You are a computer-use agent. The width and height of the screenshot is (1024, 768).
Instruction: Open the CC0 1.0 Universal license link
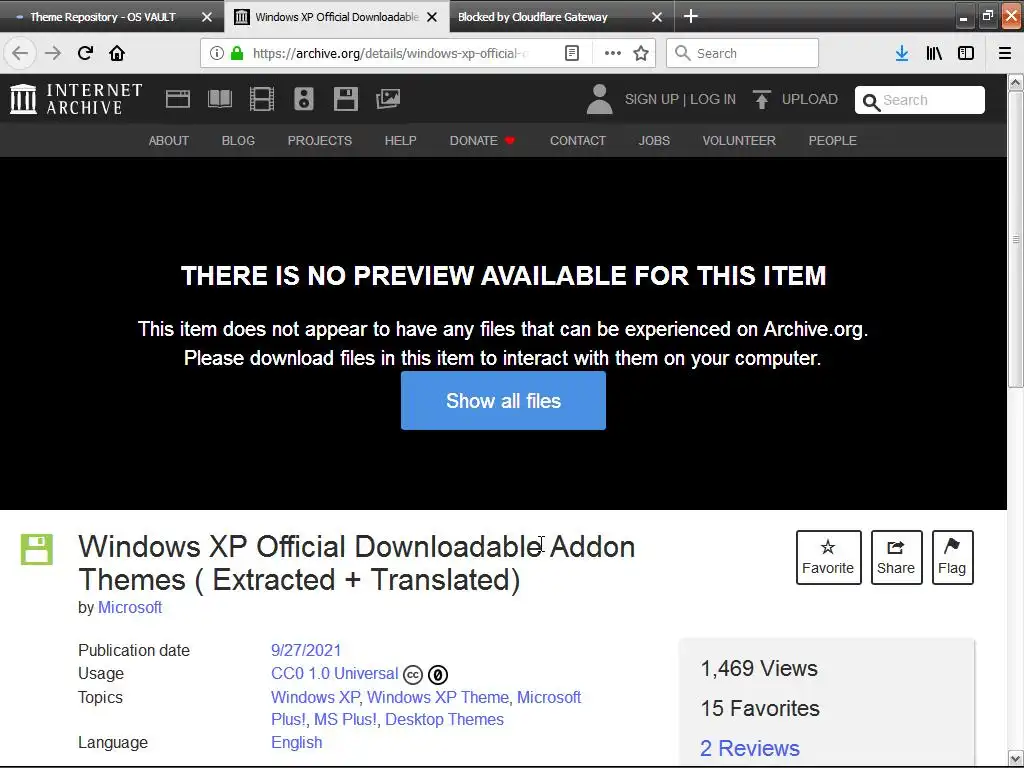pyautogui.click(x=334, y=673)
